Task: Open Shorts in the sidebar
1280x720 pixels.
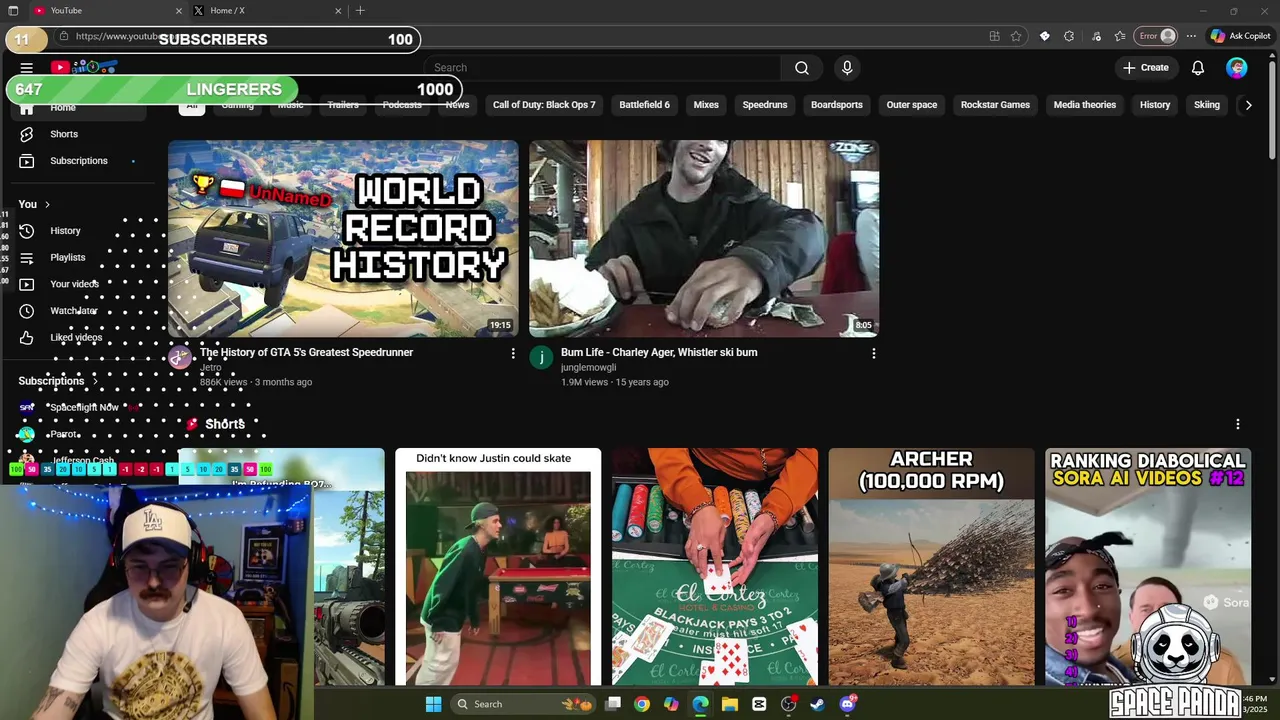Action: (64, 134)
